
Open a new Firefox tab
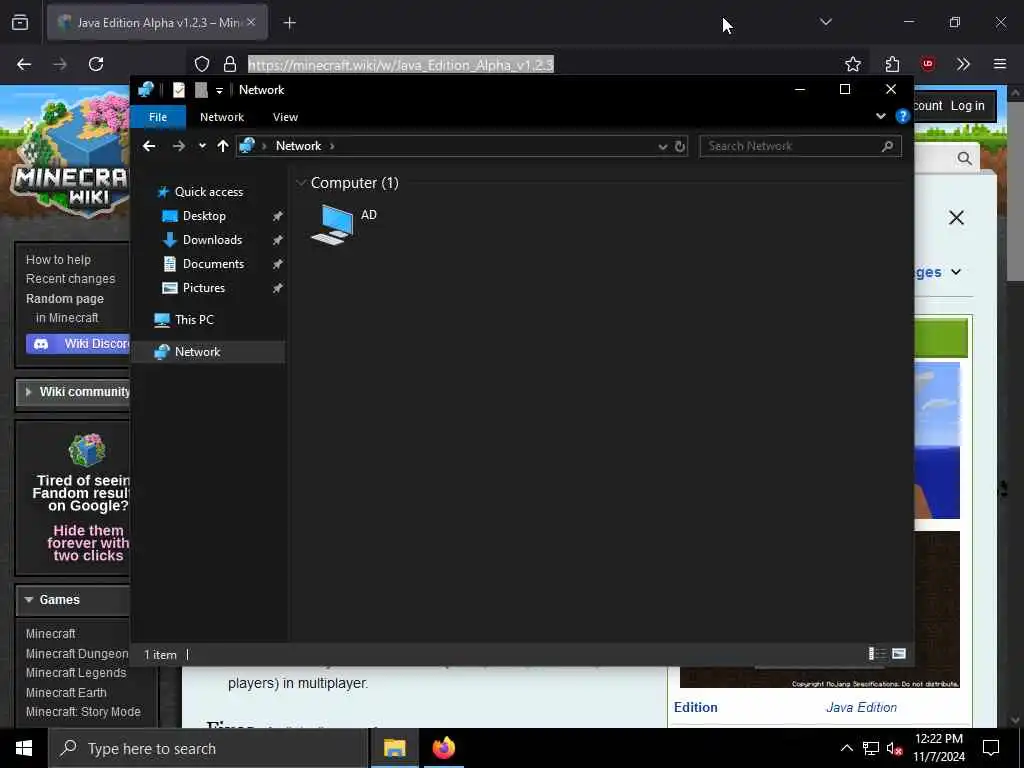pos(290,23)
